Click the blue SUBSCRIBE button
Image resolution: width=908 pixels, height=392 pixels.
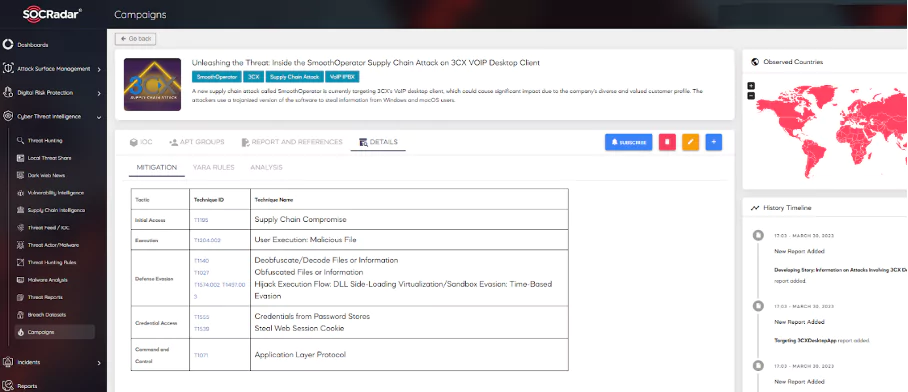click(628, 142)
